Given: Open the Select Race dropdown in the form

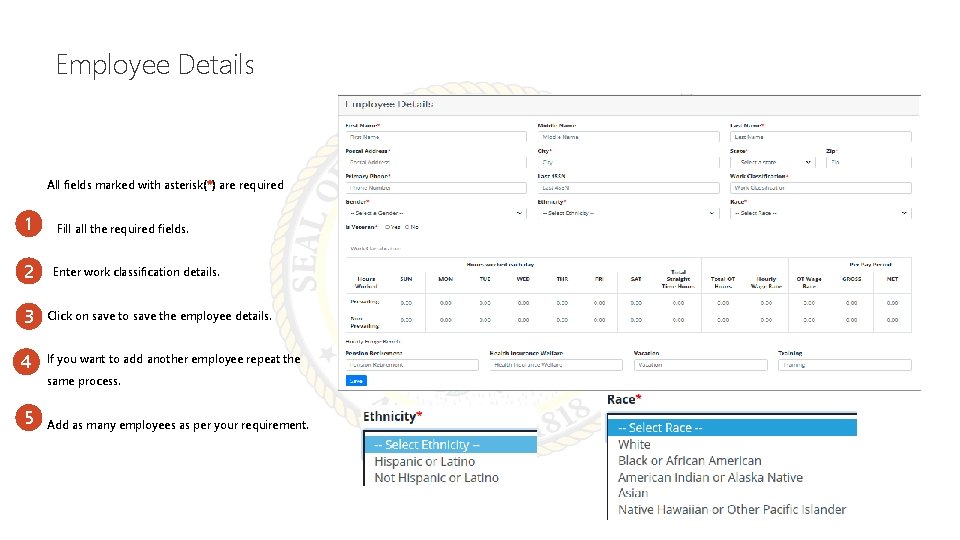Looking at the screenshot, I should pos(820,213).
